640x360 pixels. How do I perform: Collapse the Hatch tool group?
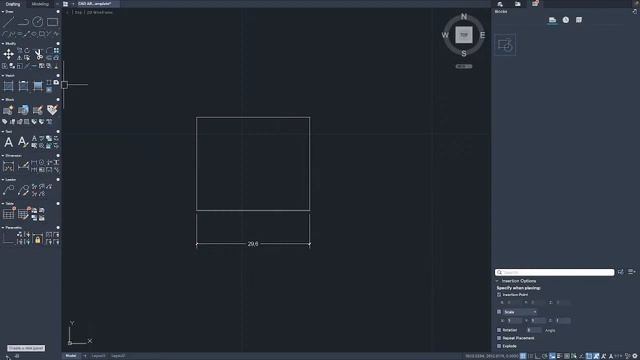coord(3,76)
